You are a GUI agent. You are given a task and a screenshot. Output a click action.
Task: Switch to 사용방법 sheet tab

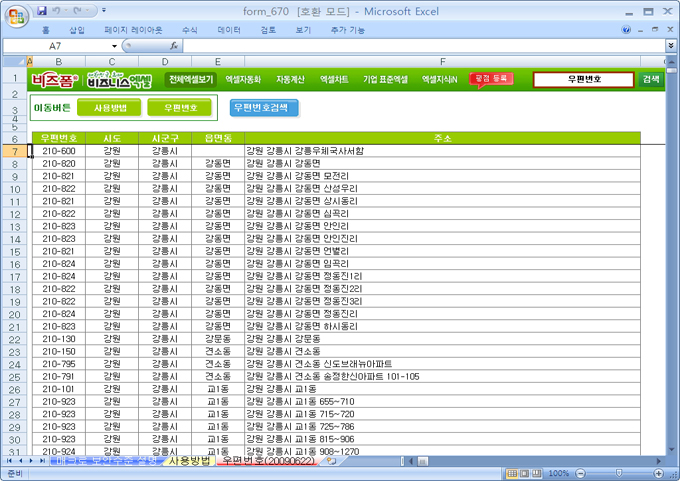click(189, 461)
